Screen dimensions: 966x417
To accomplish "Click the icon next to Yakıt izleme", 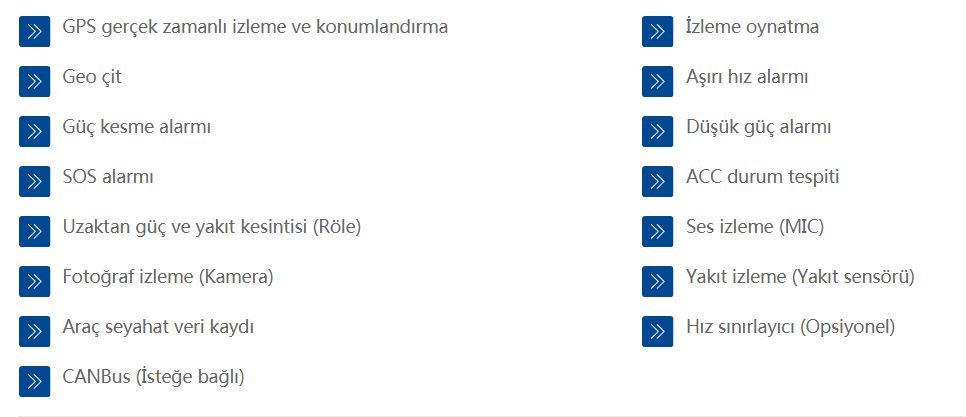I will [657, 281].
